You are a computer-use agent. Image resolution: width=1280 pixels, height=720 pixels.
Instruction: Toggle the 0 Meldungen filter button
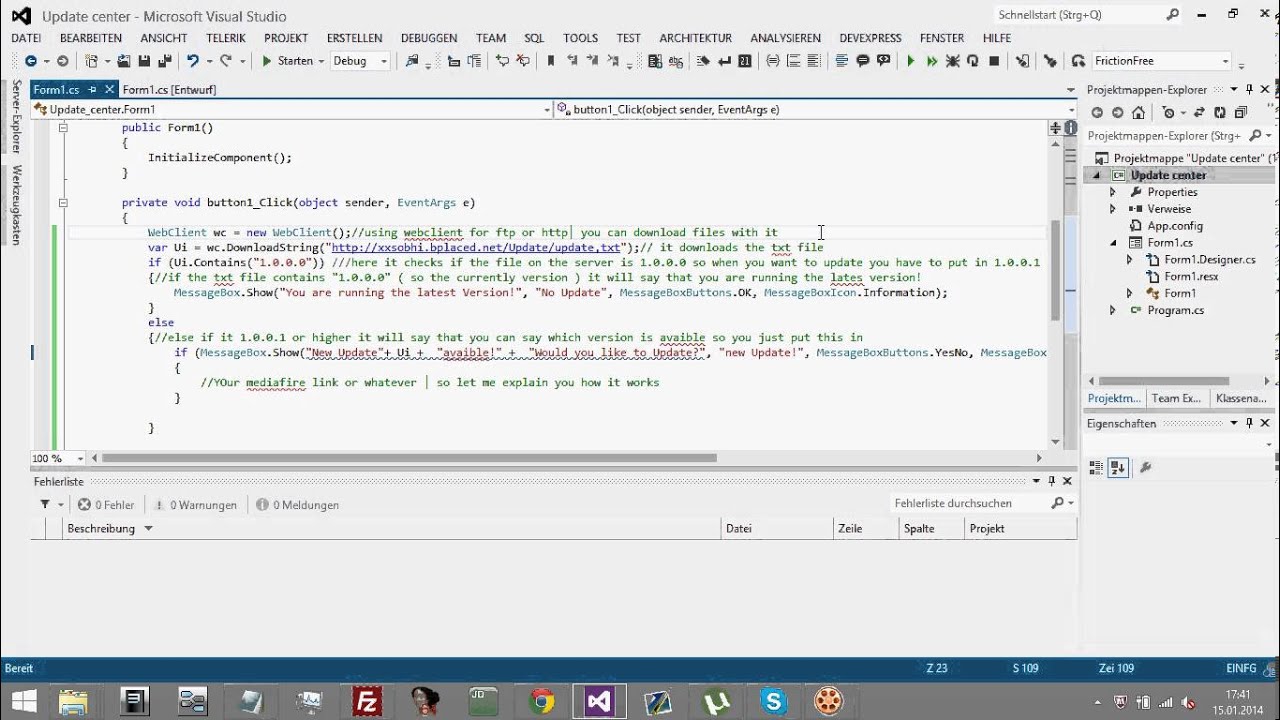coord(297,505)
